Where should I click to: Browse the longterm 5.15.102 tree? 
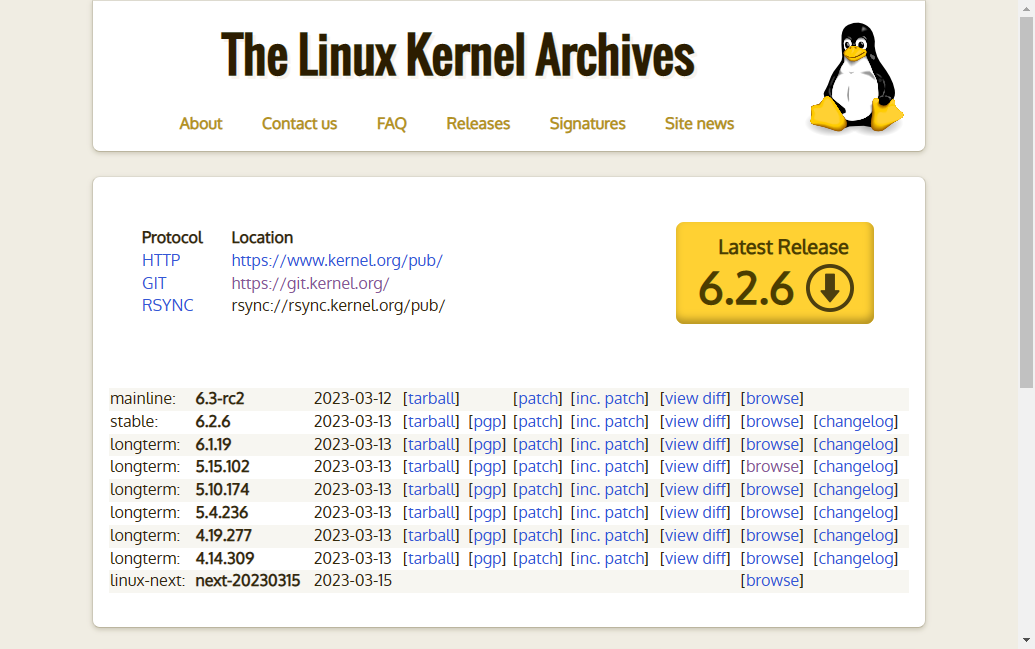[x=772, y=467]
